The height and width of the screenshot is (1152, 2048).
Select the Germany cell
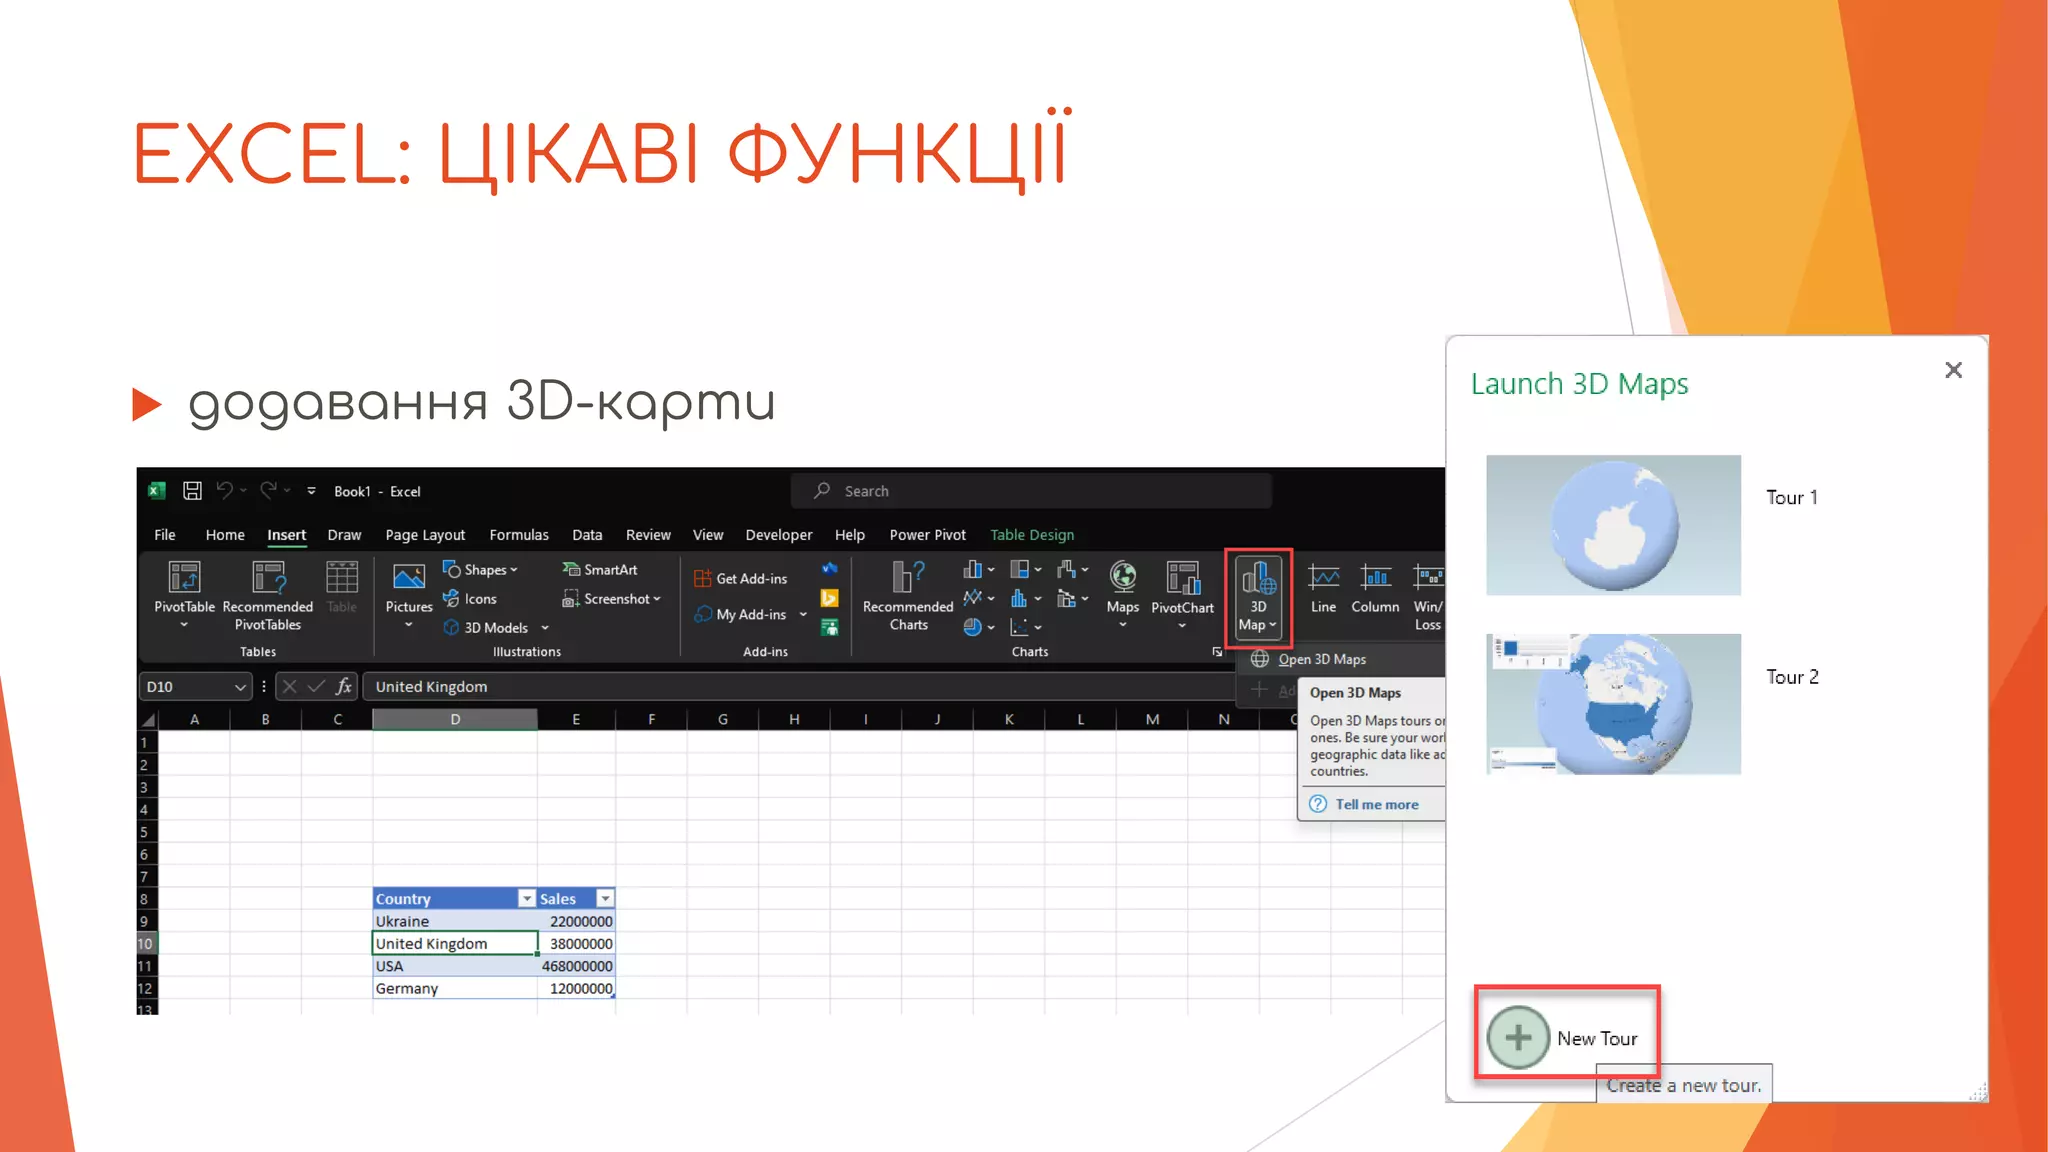(x=454, y=988)
